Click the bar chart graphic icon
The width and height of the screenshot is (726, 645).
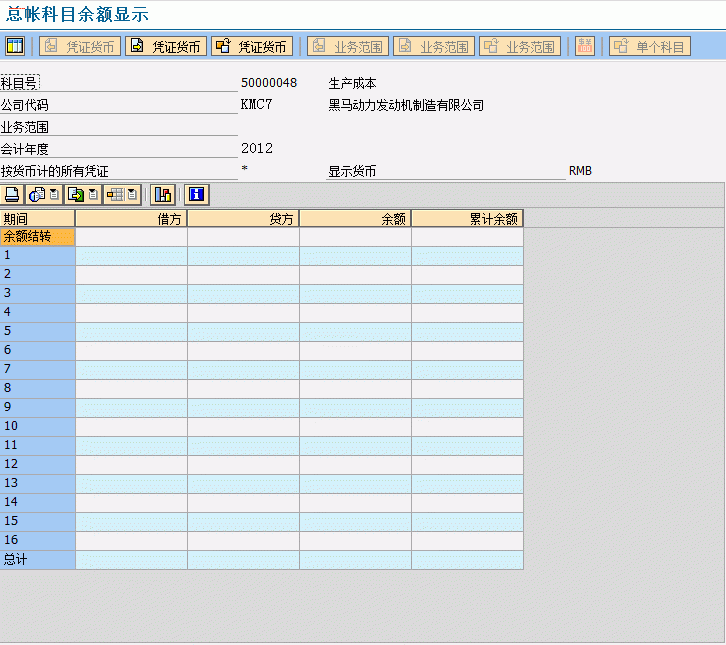click(163, 194)
